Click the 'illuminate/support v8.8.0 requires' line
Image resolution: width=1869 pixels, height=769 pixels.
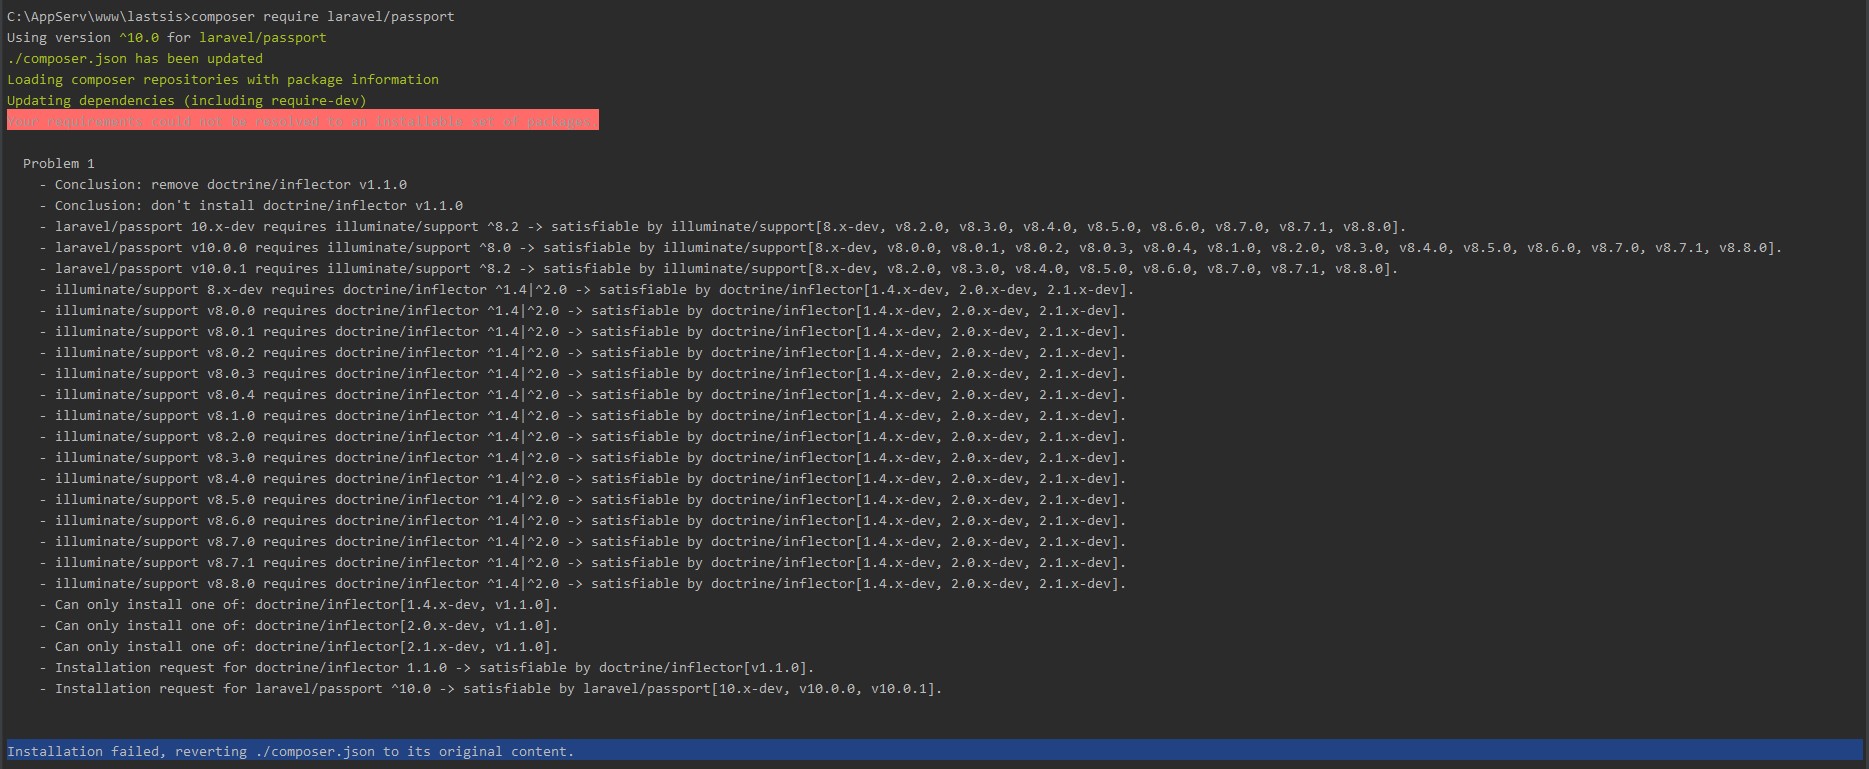click(583, 583)
